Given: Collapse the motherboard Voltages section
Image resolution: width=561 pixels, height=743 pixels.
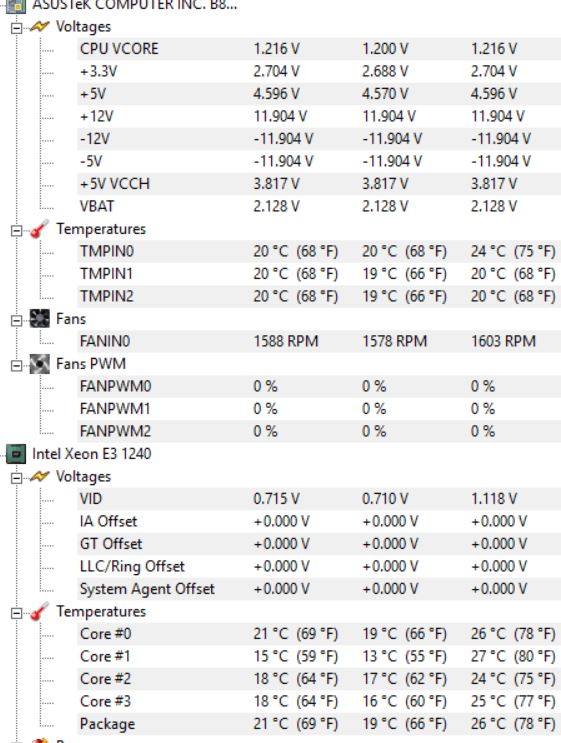Looking at the screenshot, I should 16,28.
